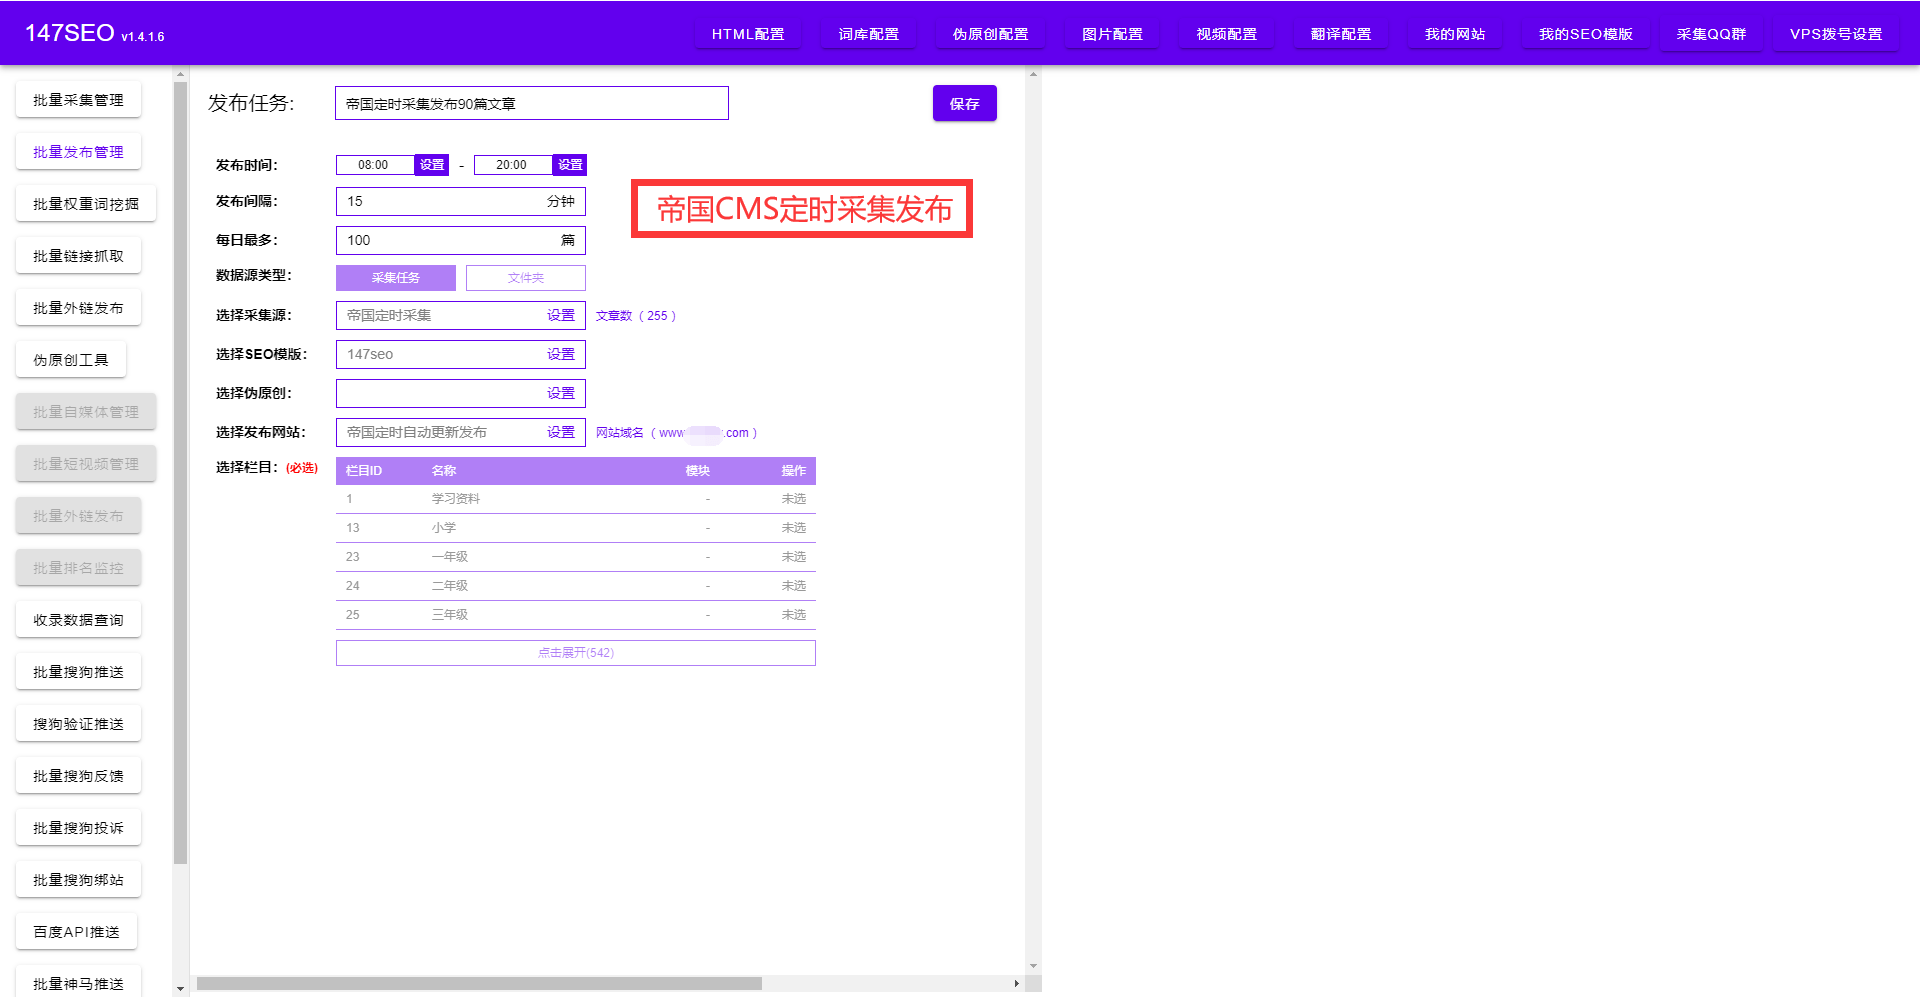Click the sidebar scroll up arrow
Screen dimensions: 1920x997
click(180, 74)
